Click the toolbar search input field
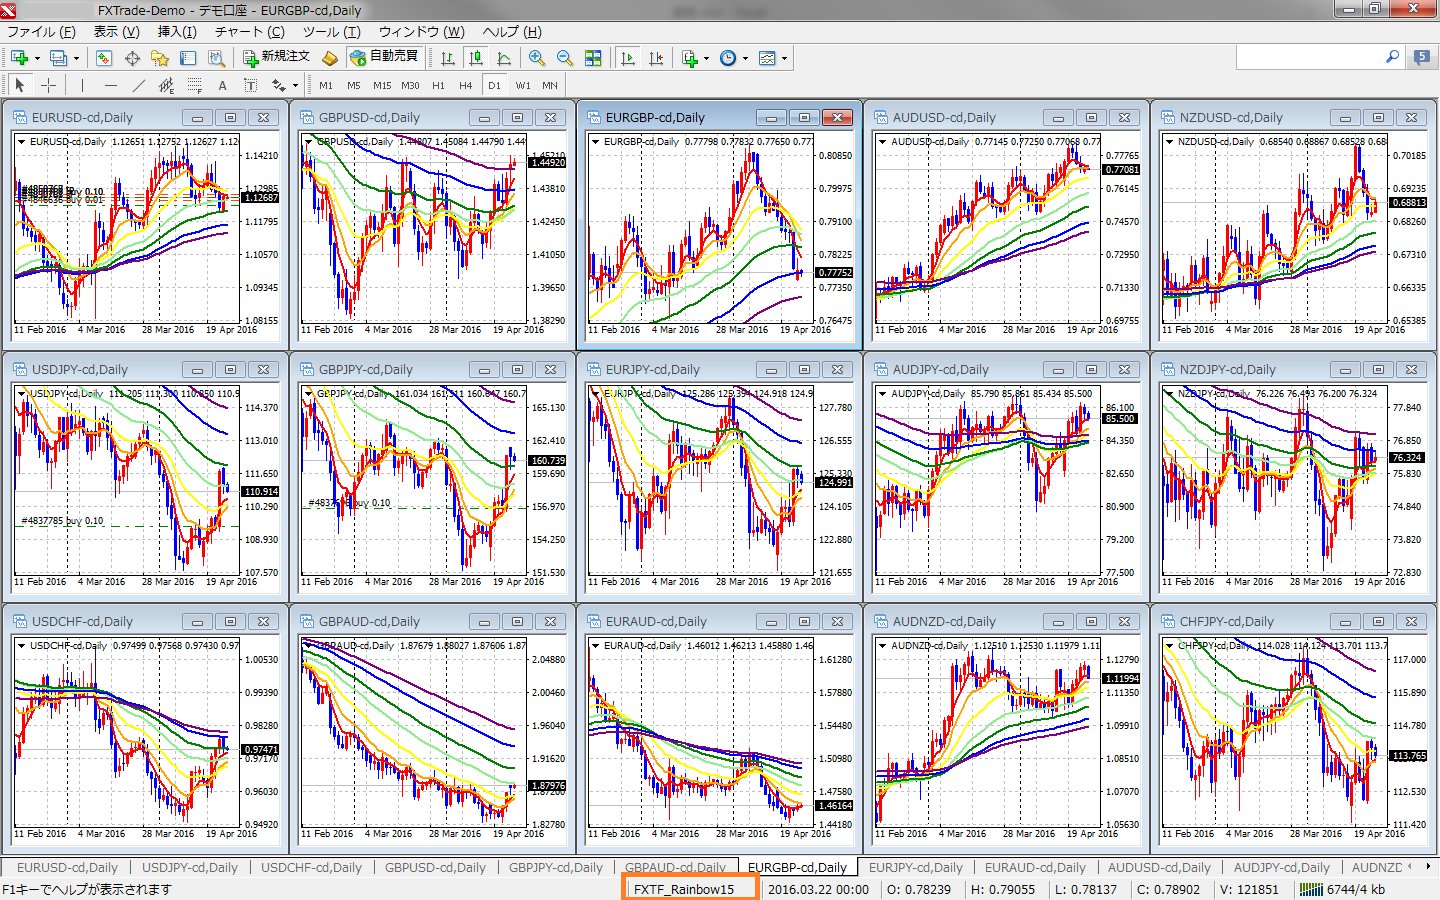The image size is (1440, 900). 1310,57
